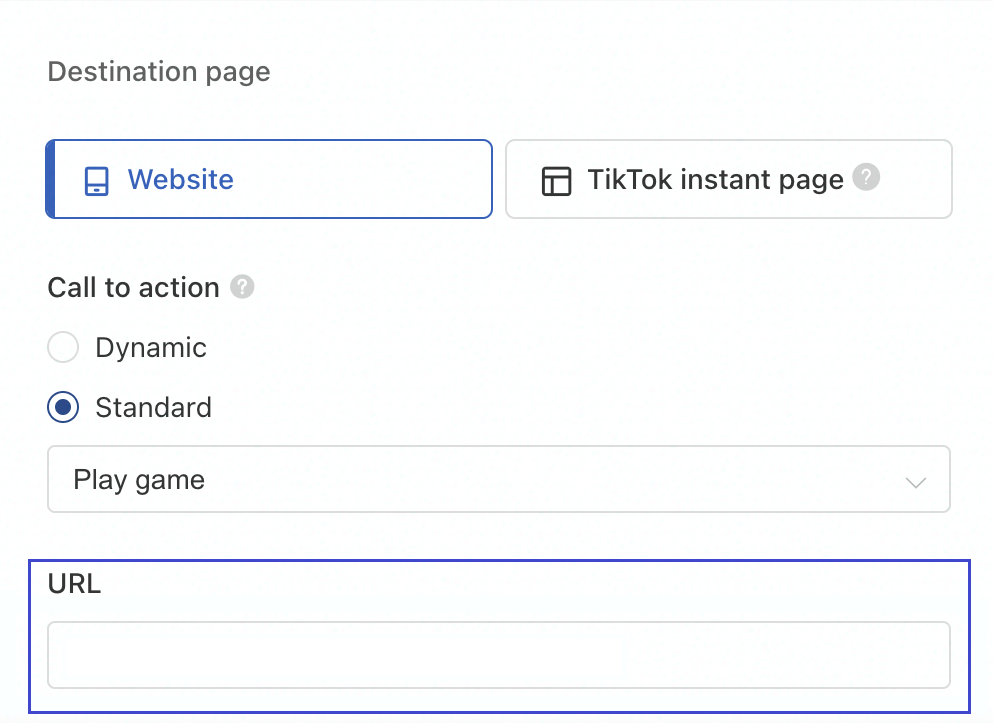Open the Play game dropdown
This screenshot has height=723, width=993.
(499, 479)
